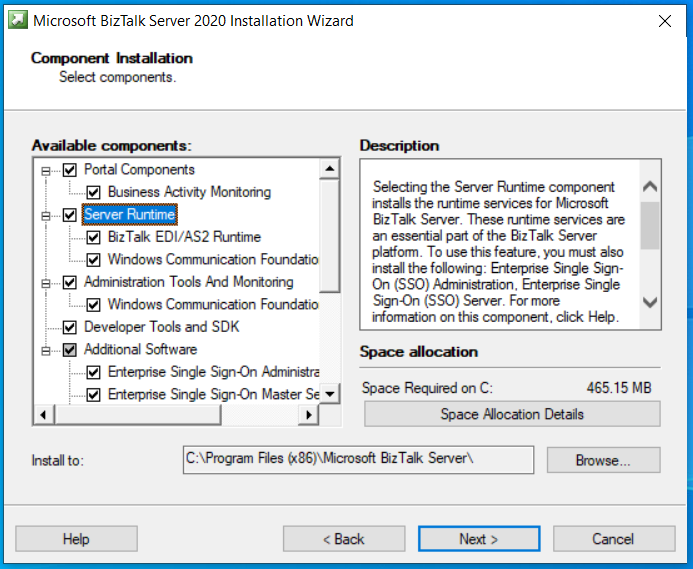Click the component list scroll-left arrow
This screenshot has width=693, height=569.
click(43, 415)
